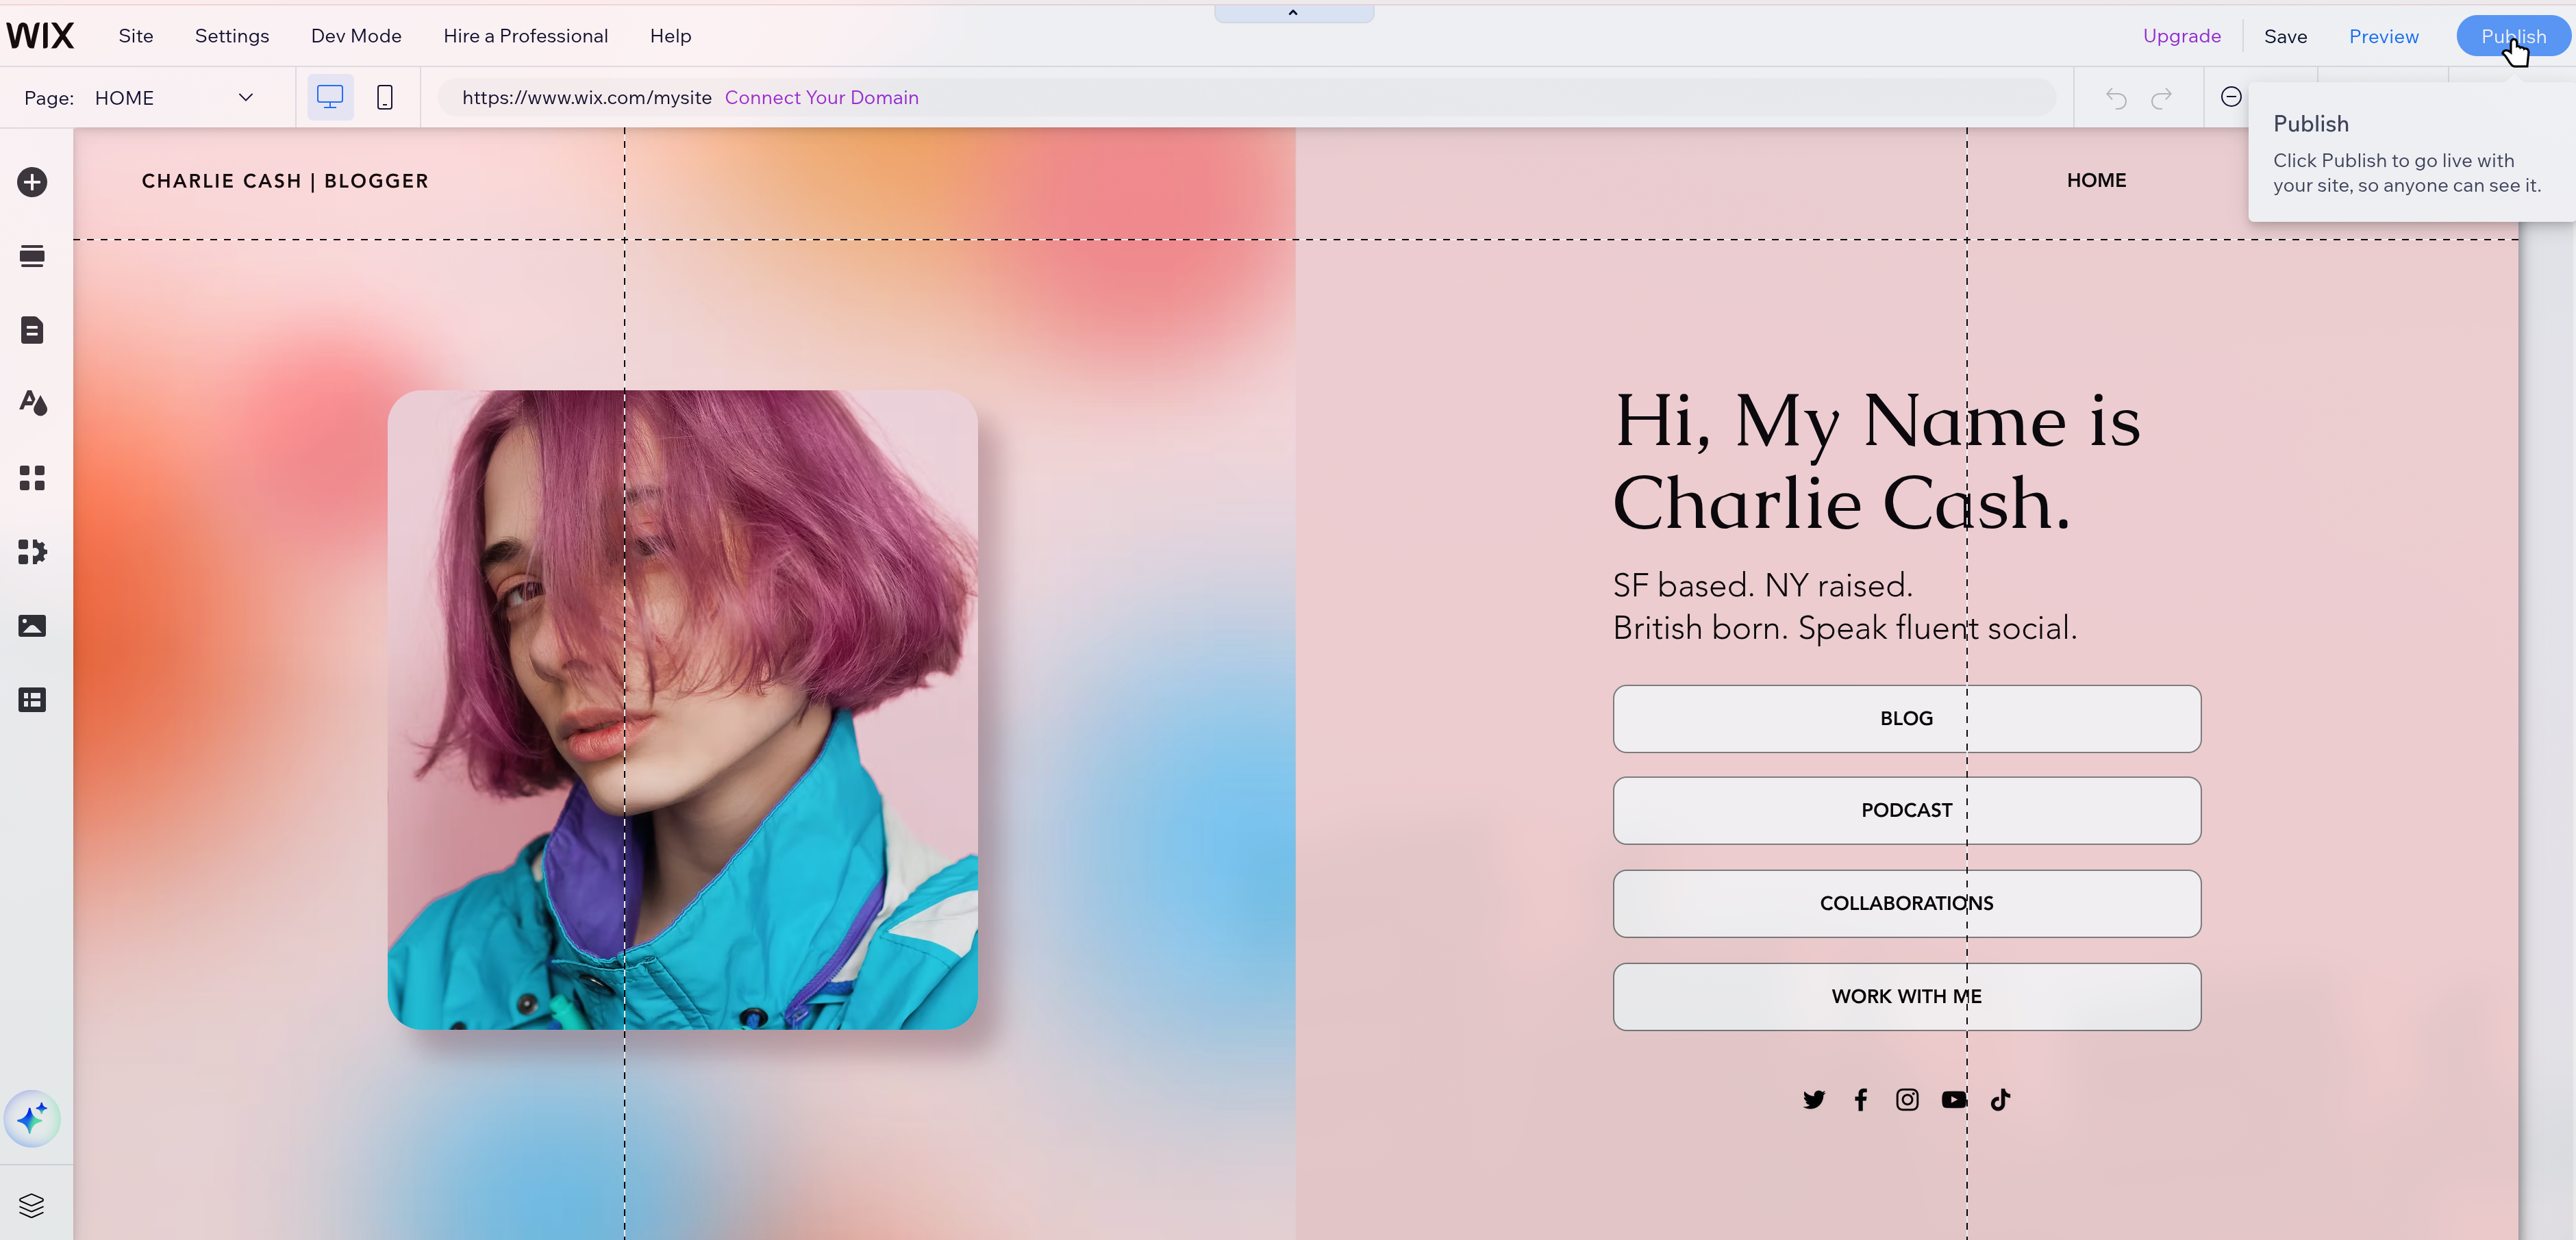Open the Add Elements plus icon

pos(32,182)
